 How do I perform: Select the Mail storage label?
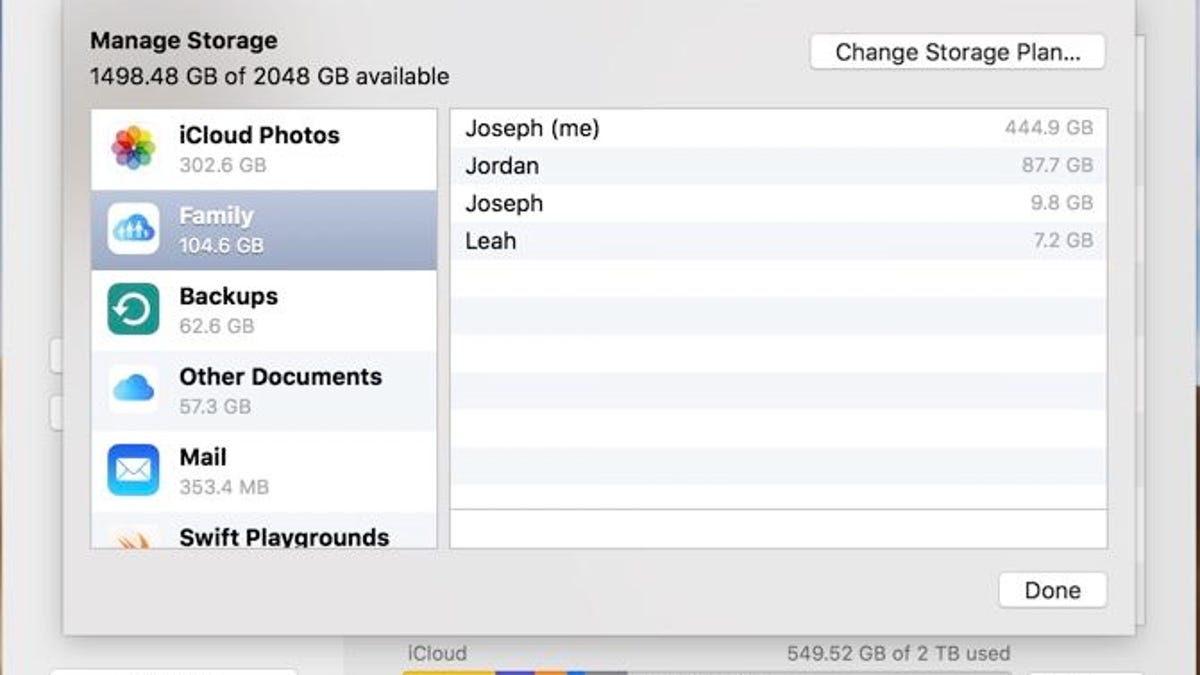coord(203,457)
